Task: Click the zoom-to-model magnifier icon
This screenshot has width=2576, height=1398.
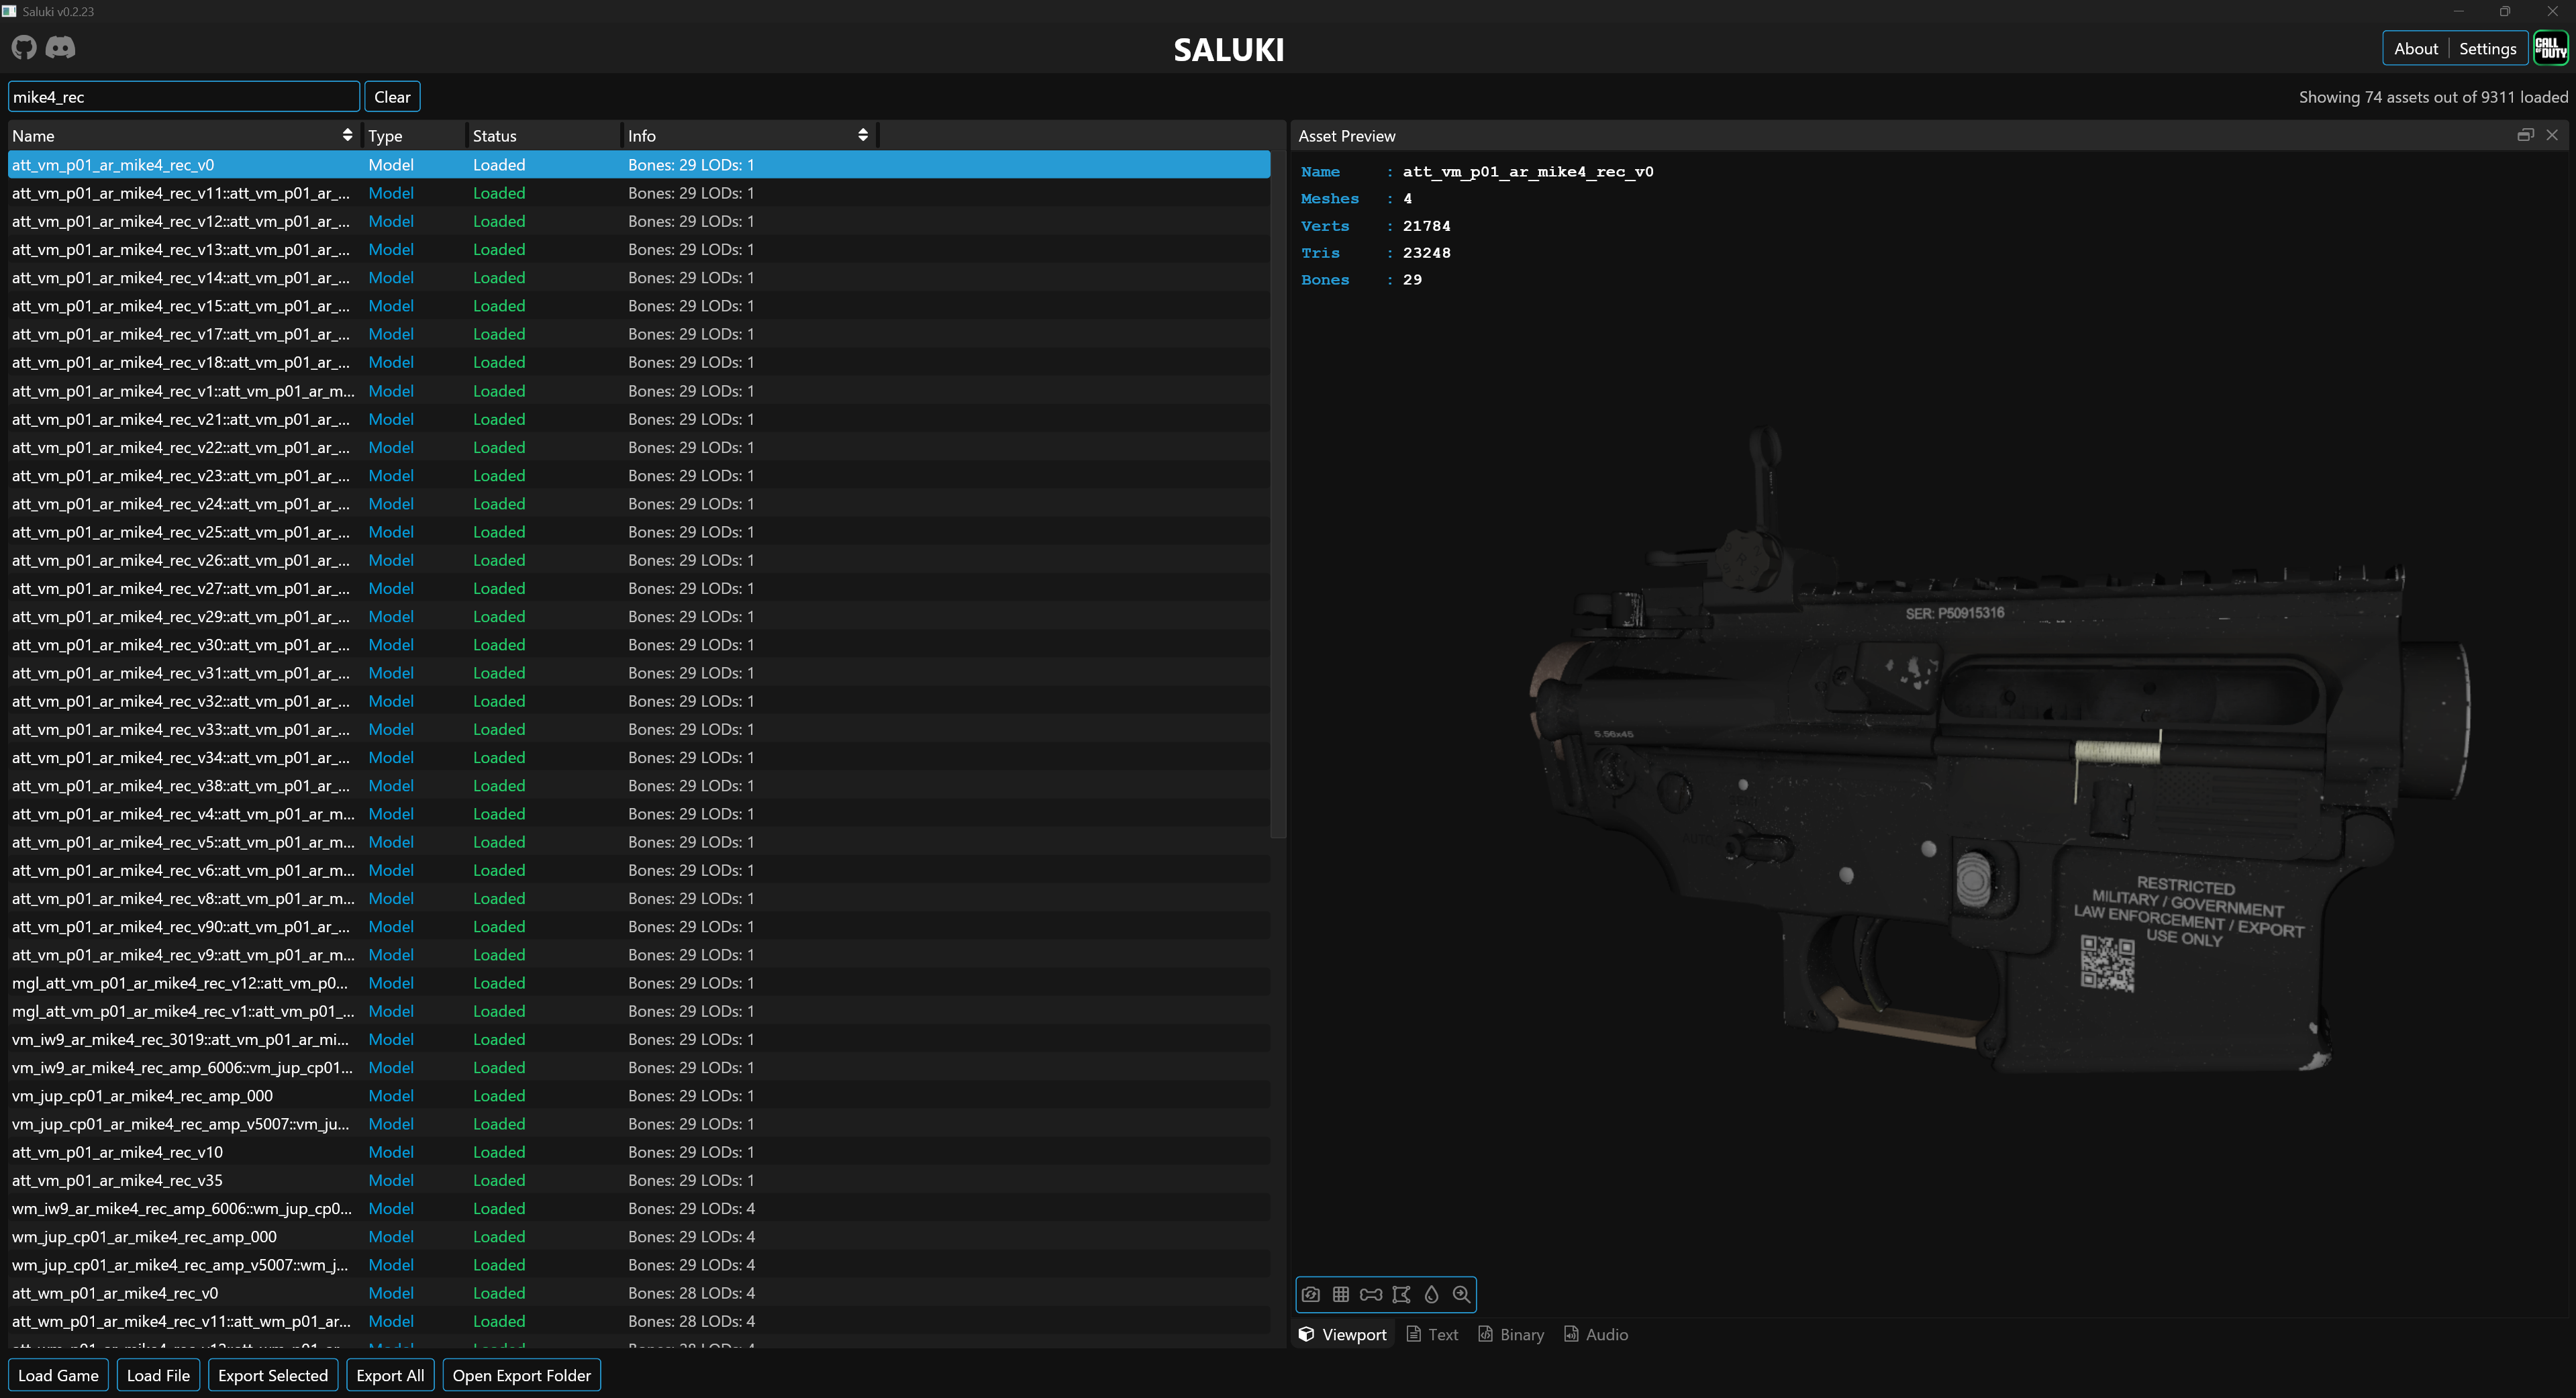Action: 1461,1294
